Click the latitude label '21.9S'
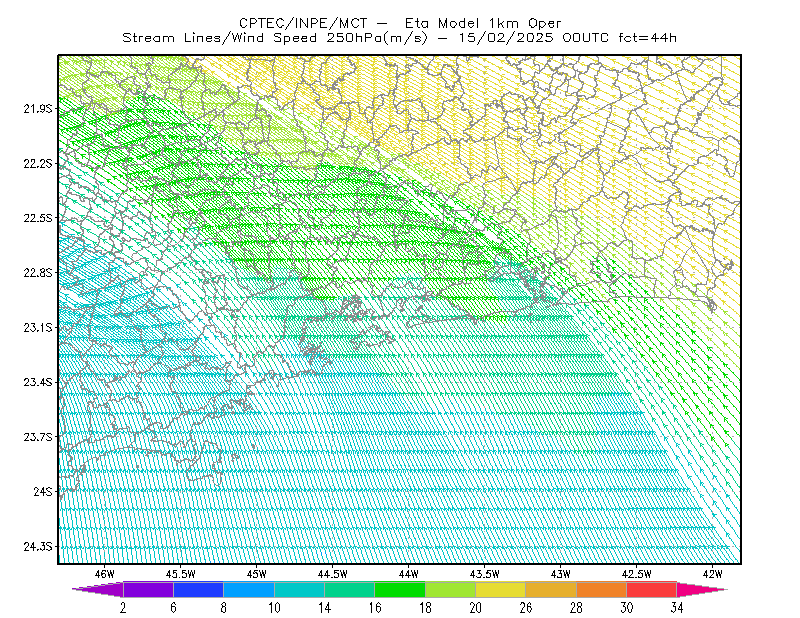Image resolution: width=800 pixels, height=618 pixels. (38, 109)
